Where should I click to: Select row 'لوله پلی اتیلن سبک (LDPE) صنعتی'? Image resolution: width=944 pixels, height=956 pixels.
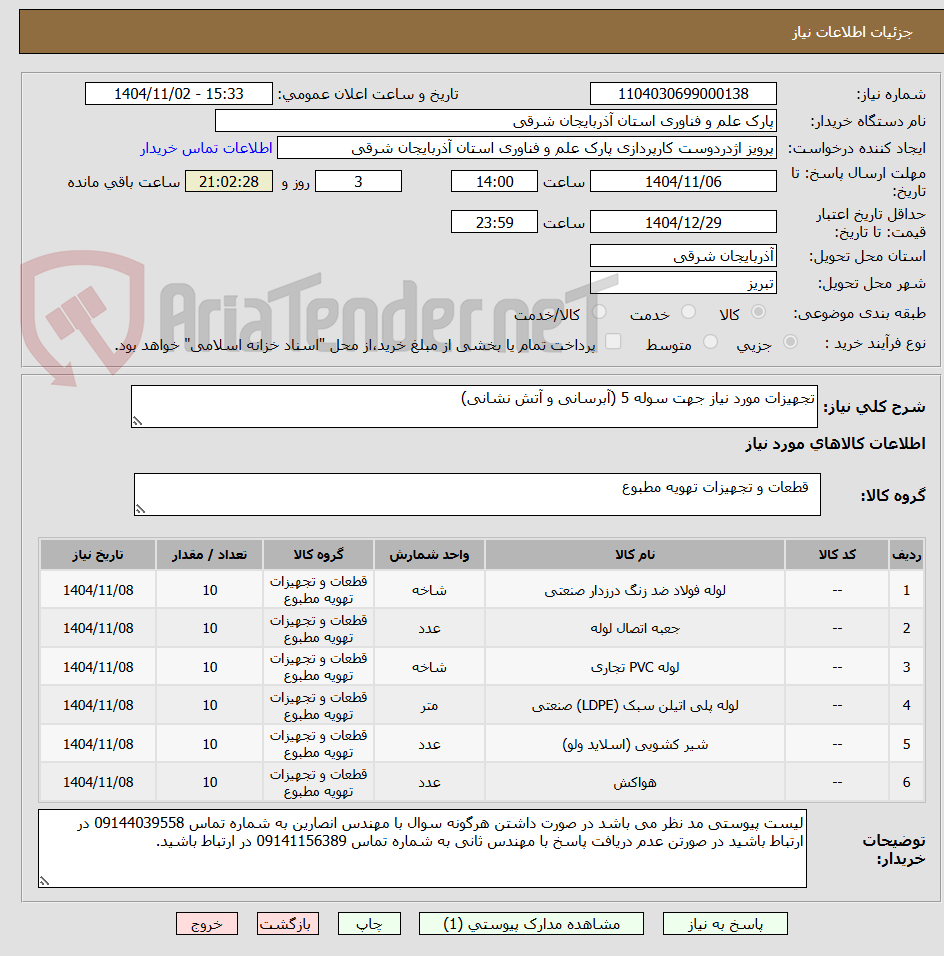tap(482, 705)
